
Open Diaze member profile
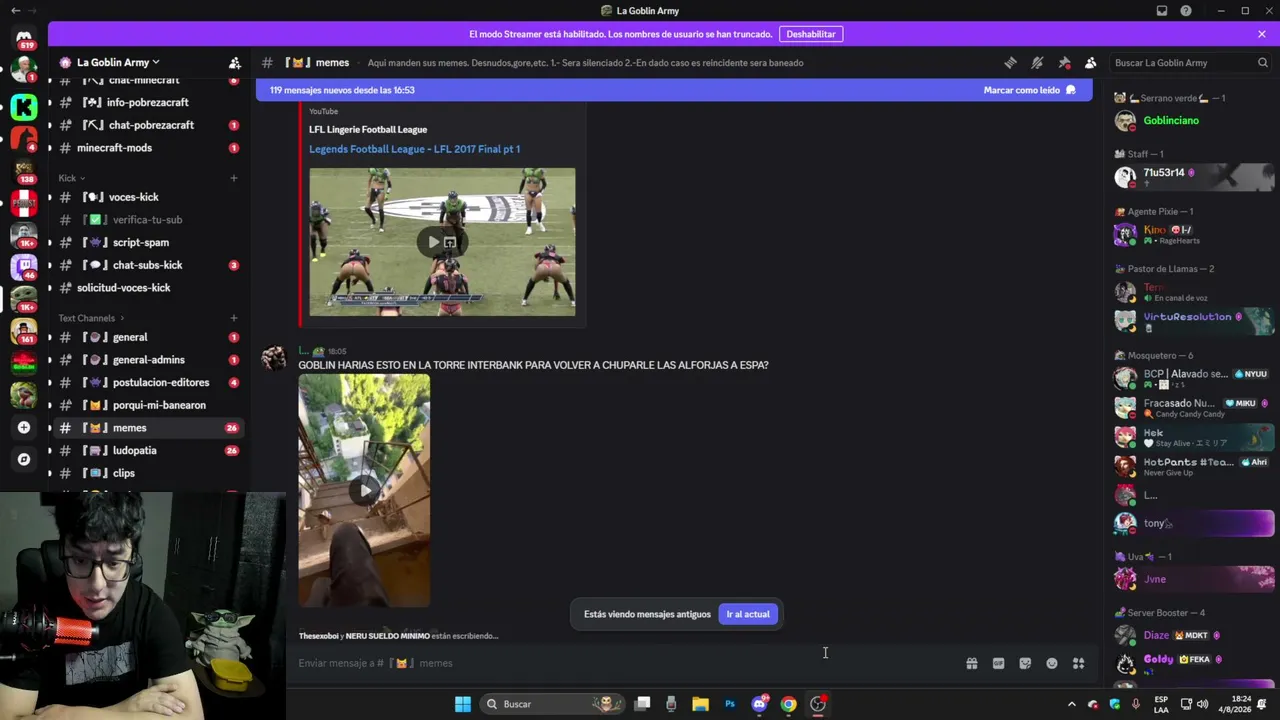1194,635
